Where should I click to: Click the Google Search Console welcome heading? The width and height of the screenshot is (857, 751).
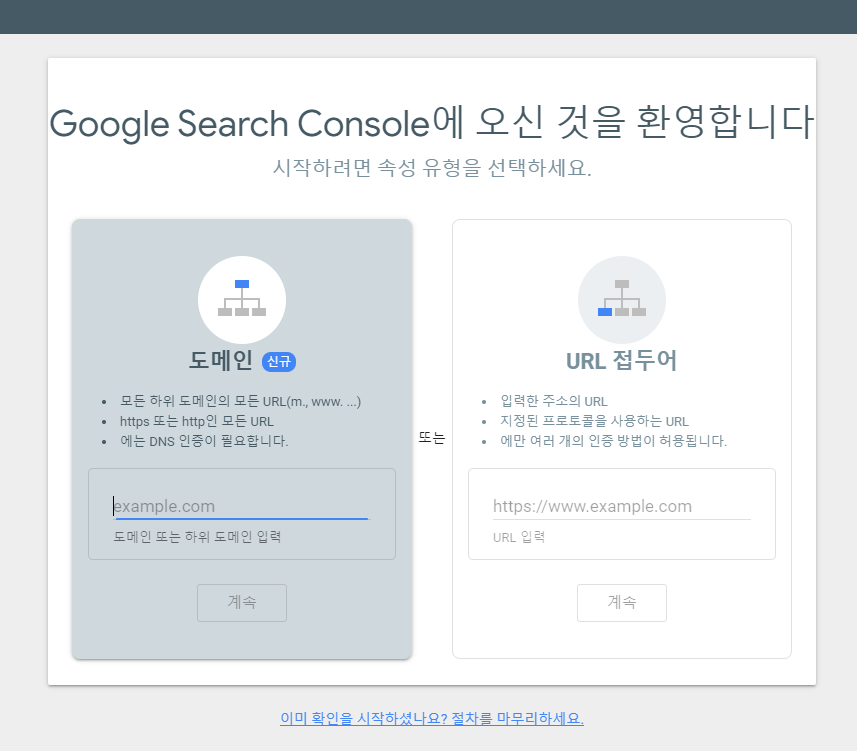click(432, 122)
